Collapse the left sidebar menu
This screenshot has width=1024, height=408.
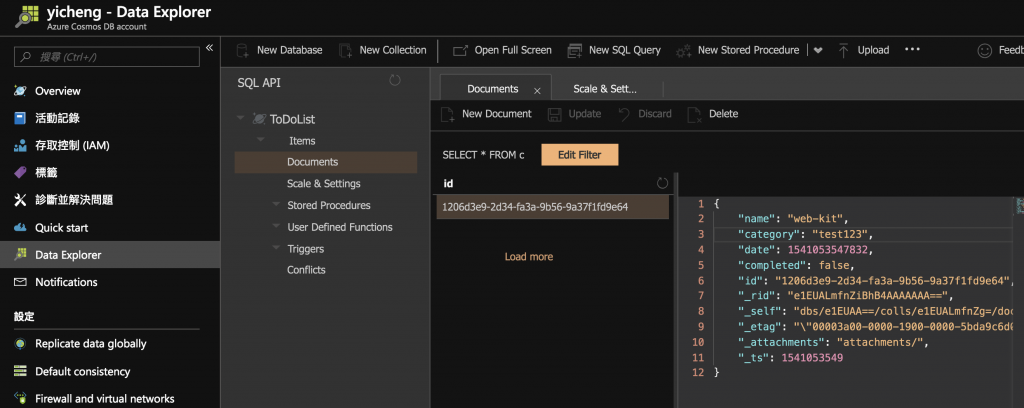210,48
